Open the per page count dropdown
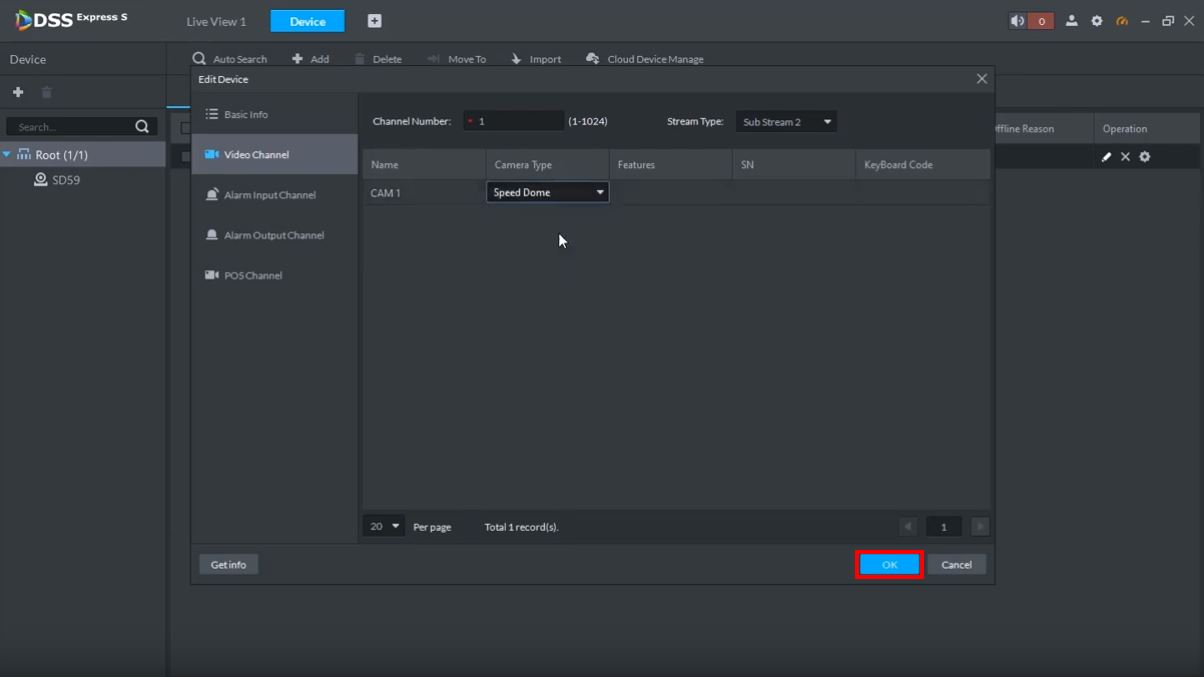 384,526
